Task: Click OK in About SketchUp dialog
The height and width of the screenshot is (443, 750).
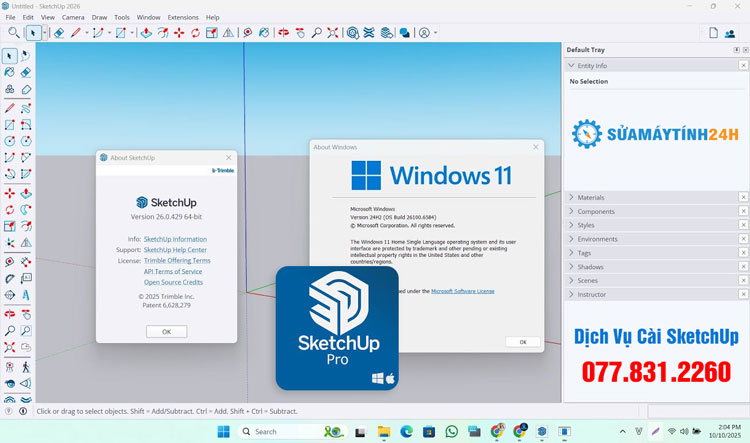Action: point(166,332)
